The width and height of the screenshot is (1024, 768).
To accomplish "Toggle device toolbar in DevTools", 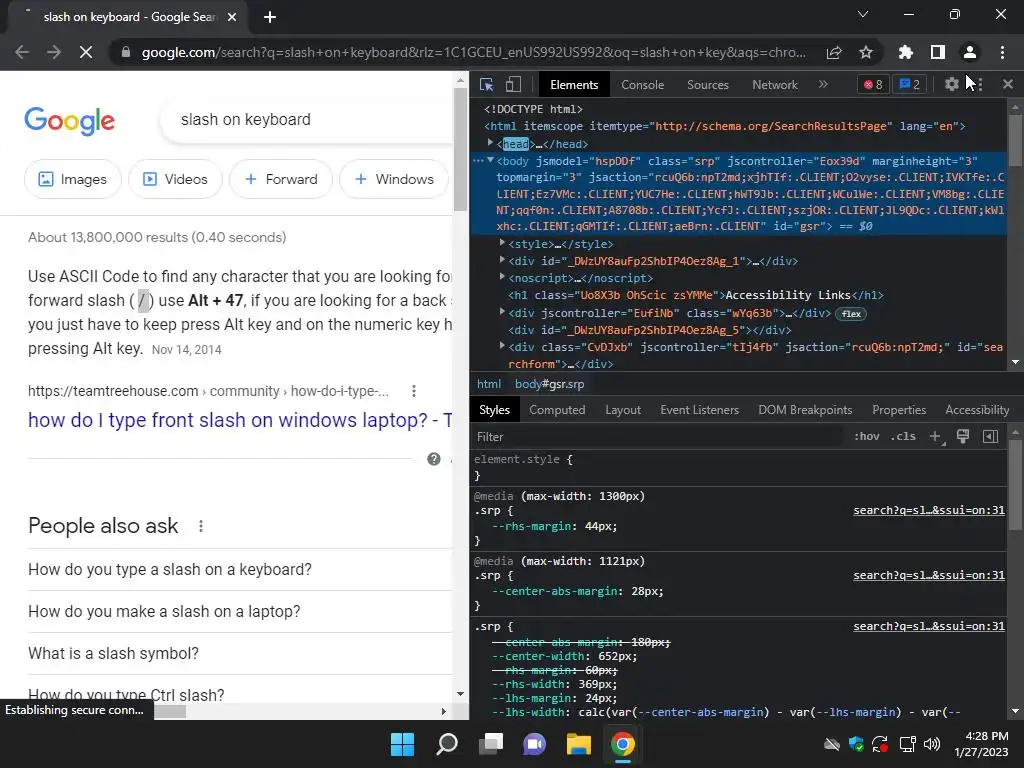I will (513, 84).
